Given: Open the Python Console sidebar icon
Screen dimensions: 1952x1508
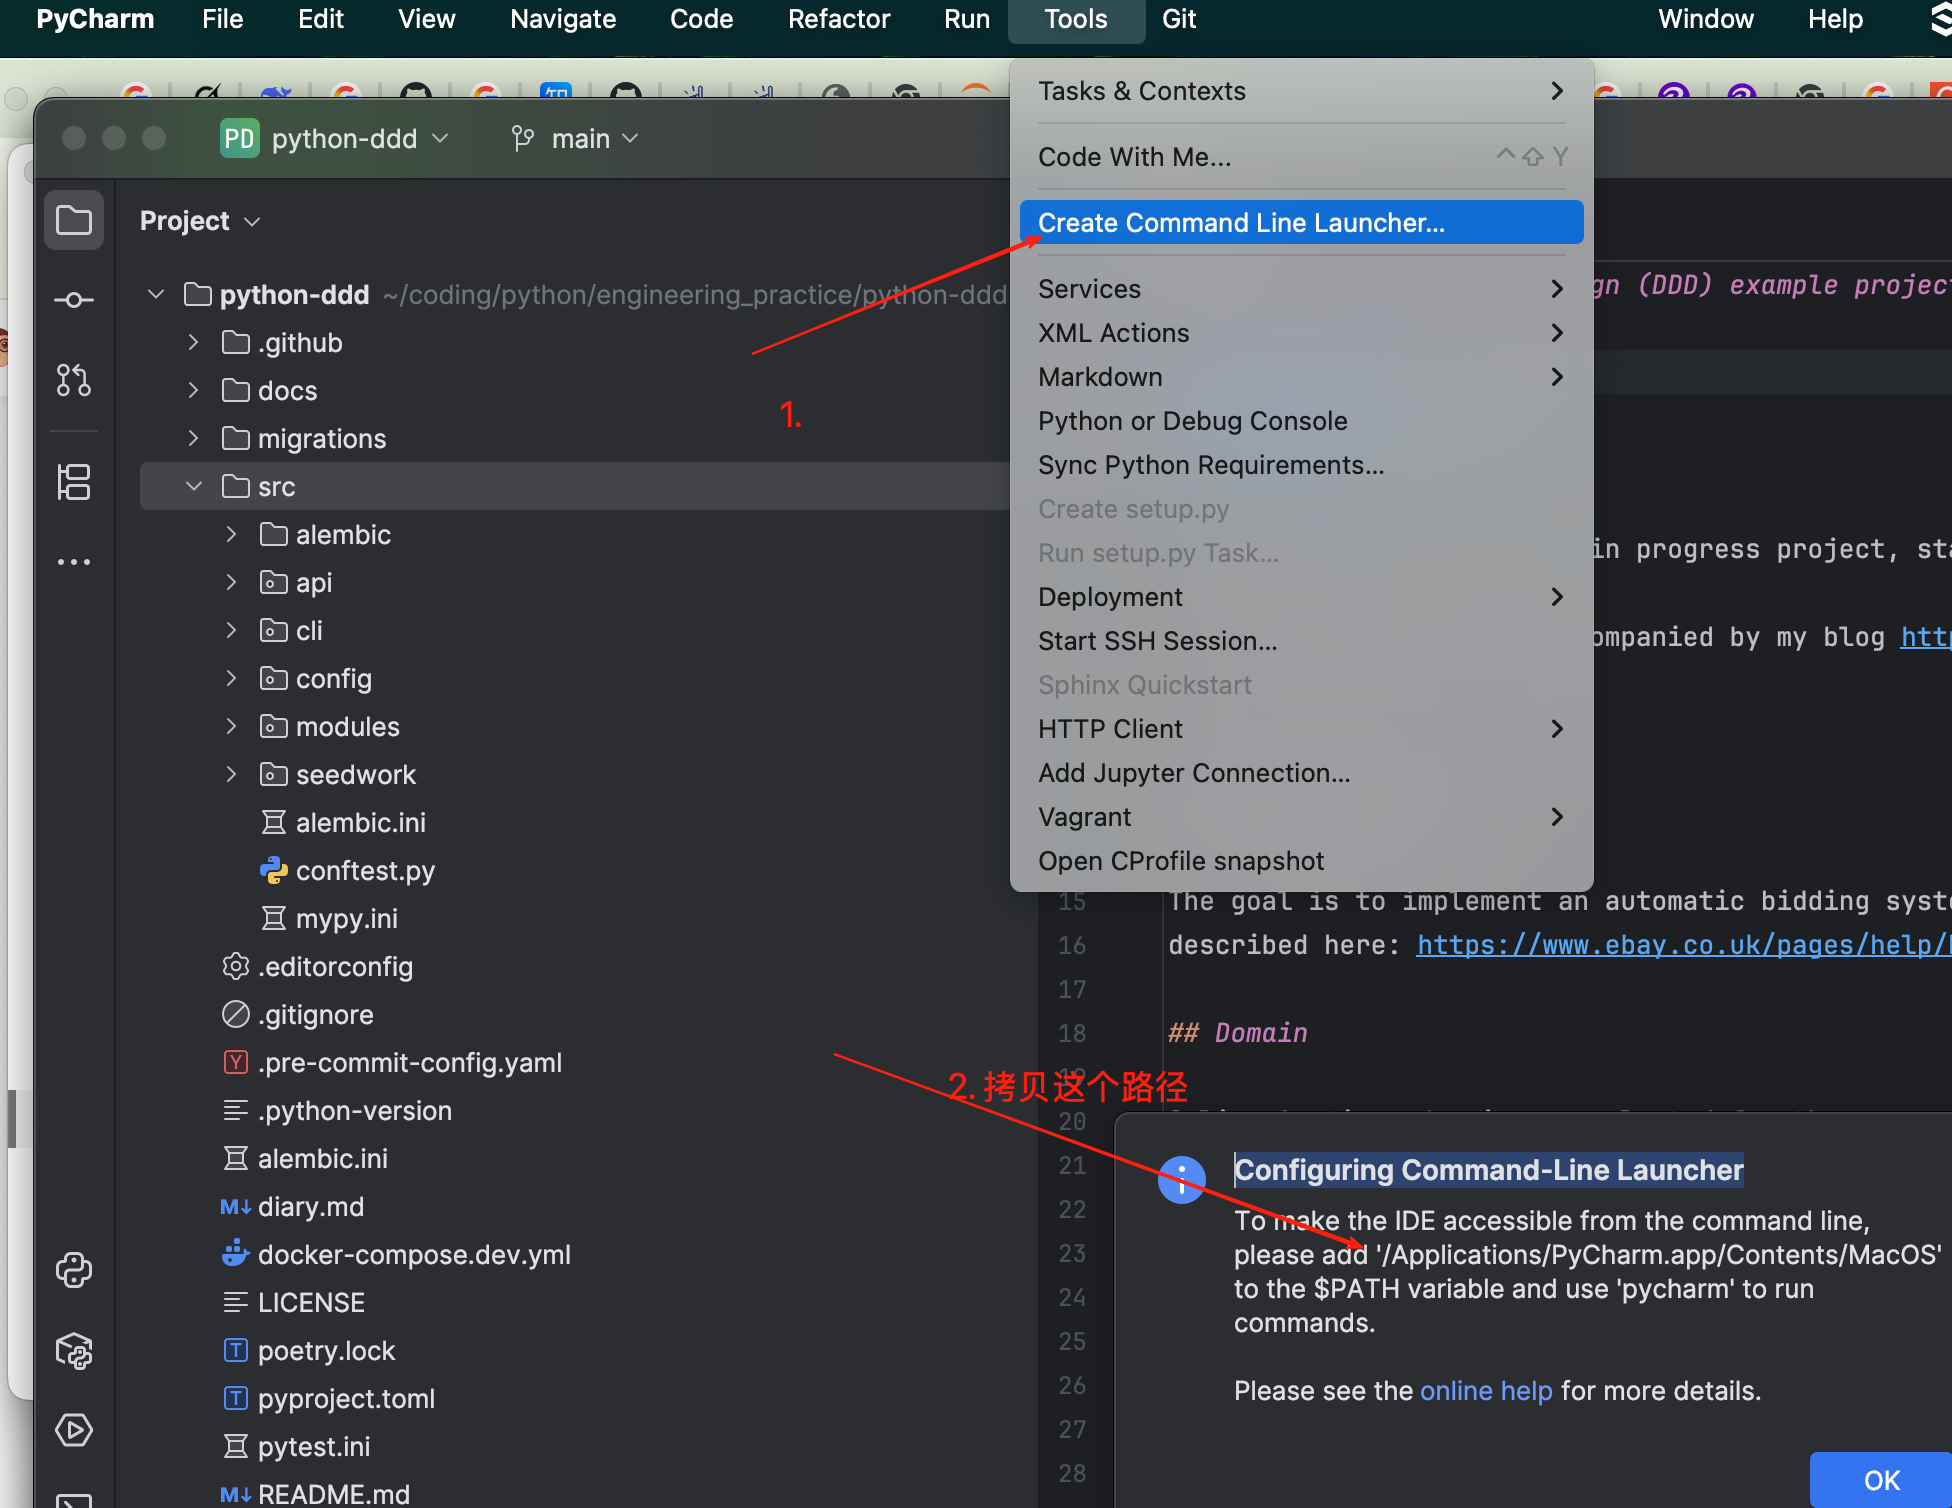Looking at the screenshot, I should (74, 1270).
